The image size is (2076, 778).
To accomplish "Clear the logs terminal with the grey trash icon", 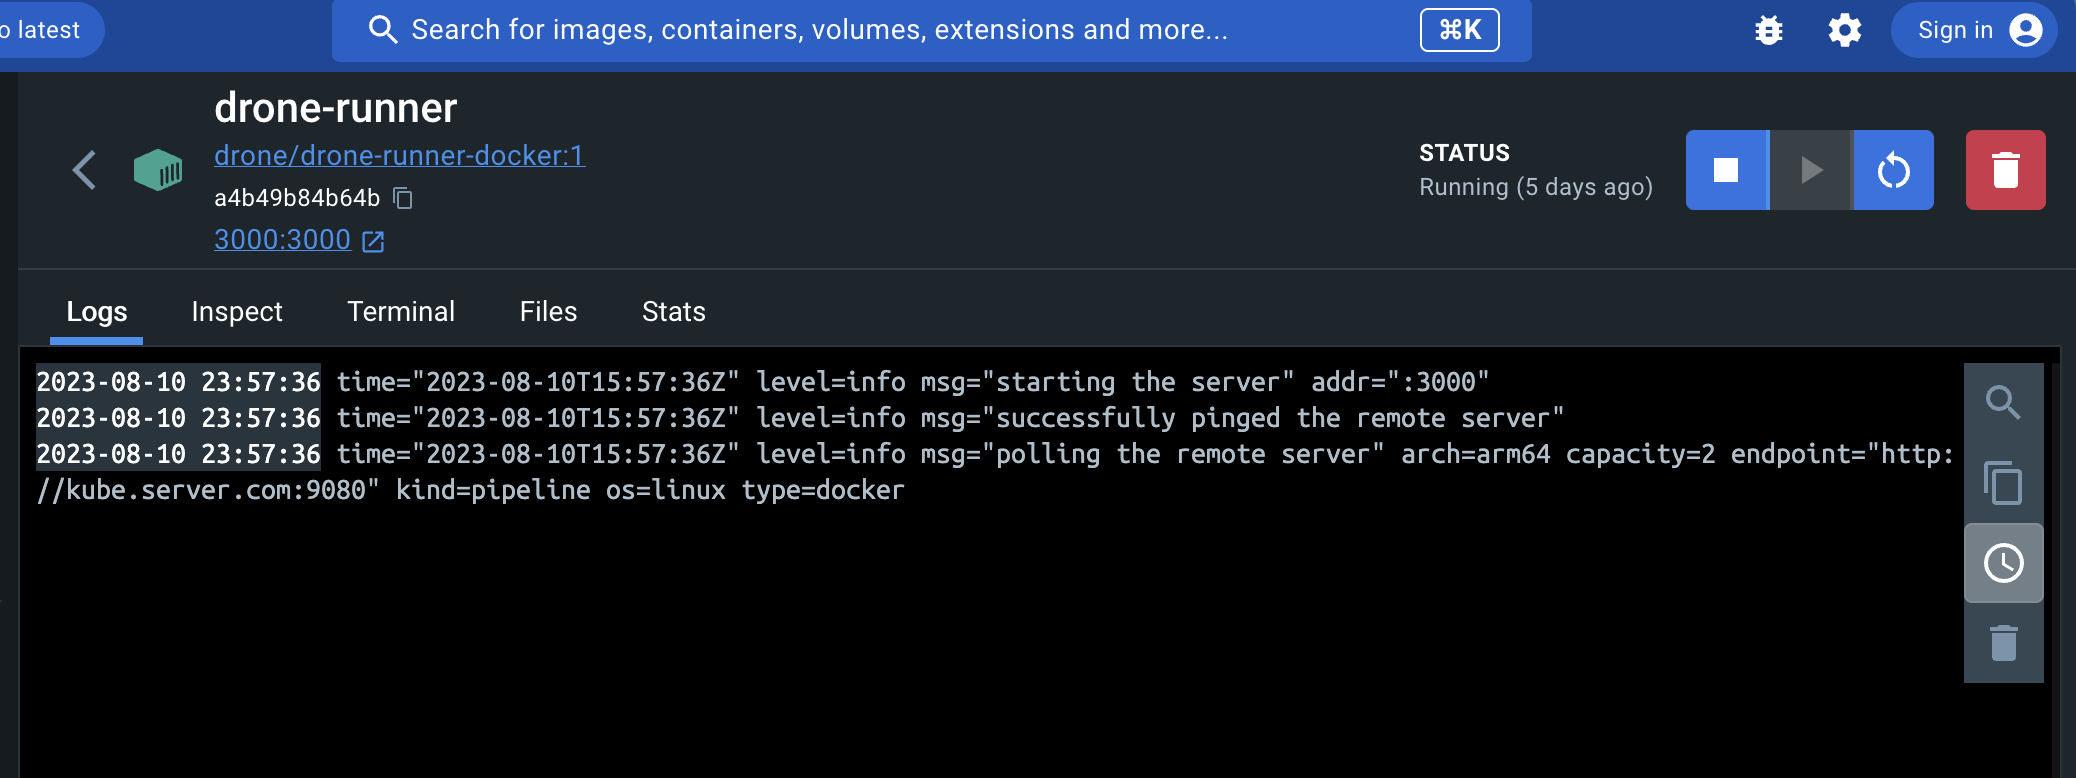I will click(x=2003, y=643).
